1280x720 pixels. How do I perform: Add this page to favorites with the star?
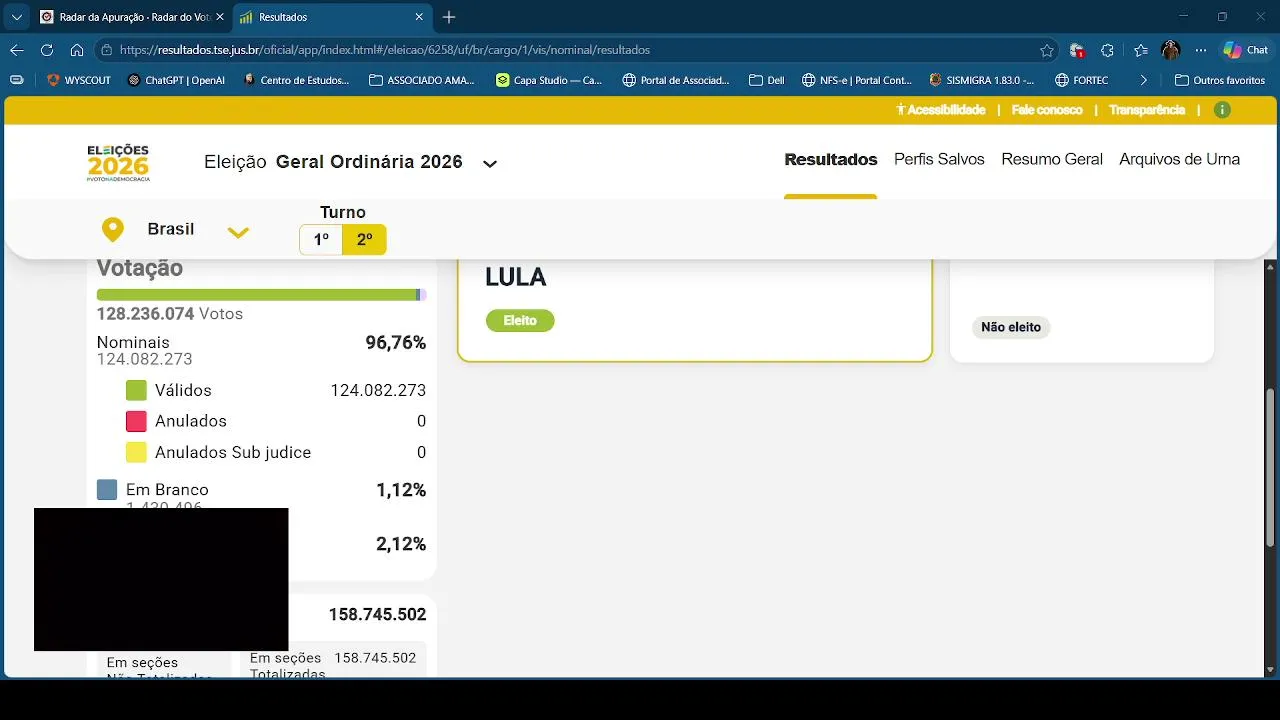1047,50
